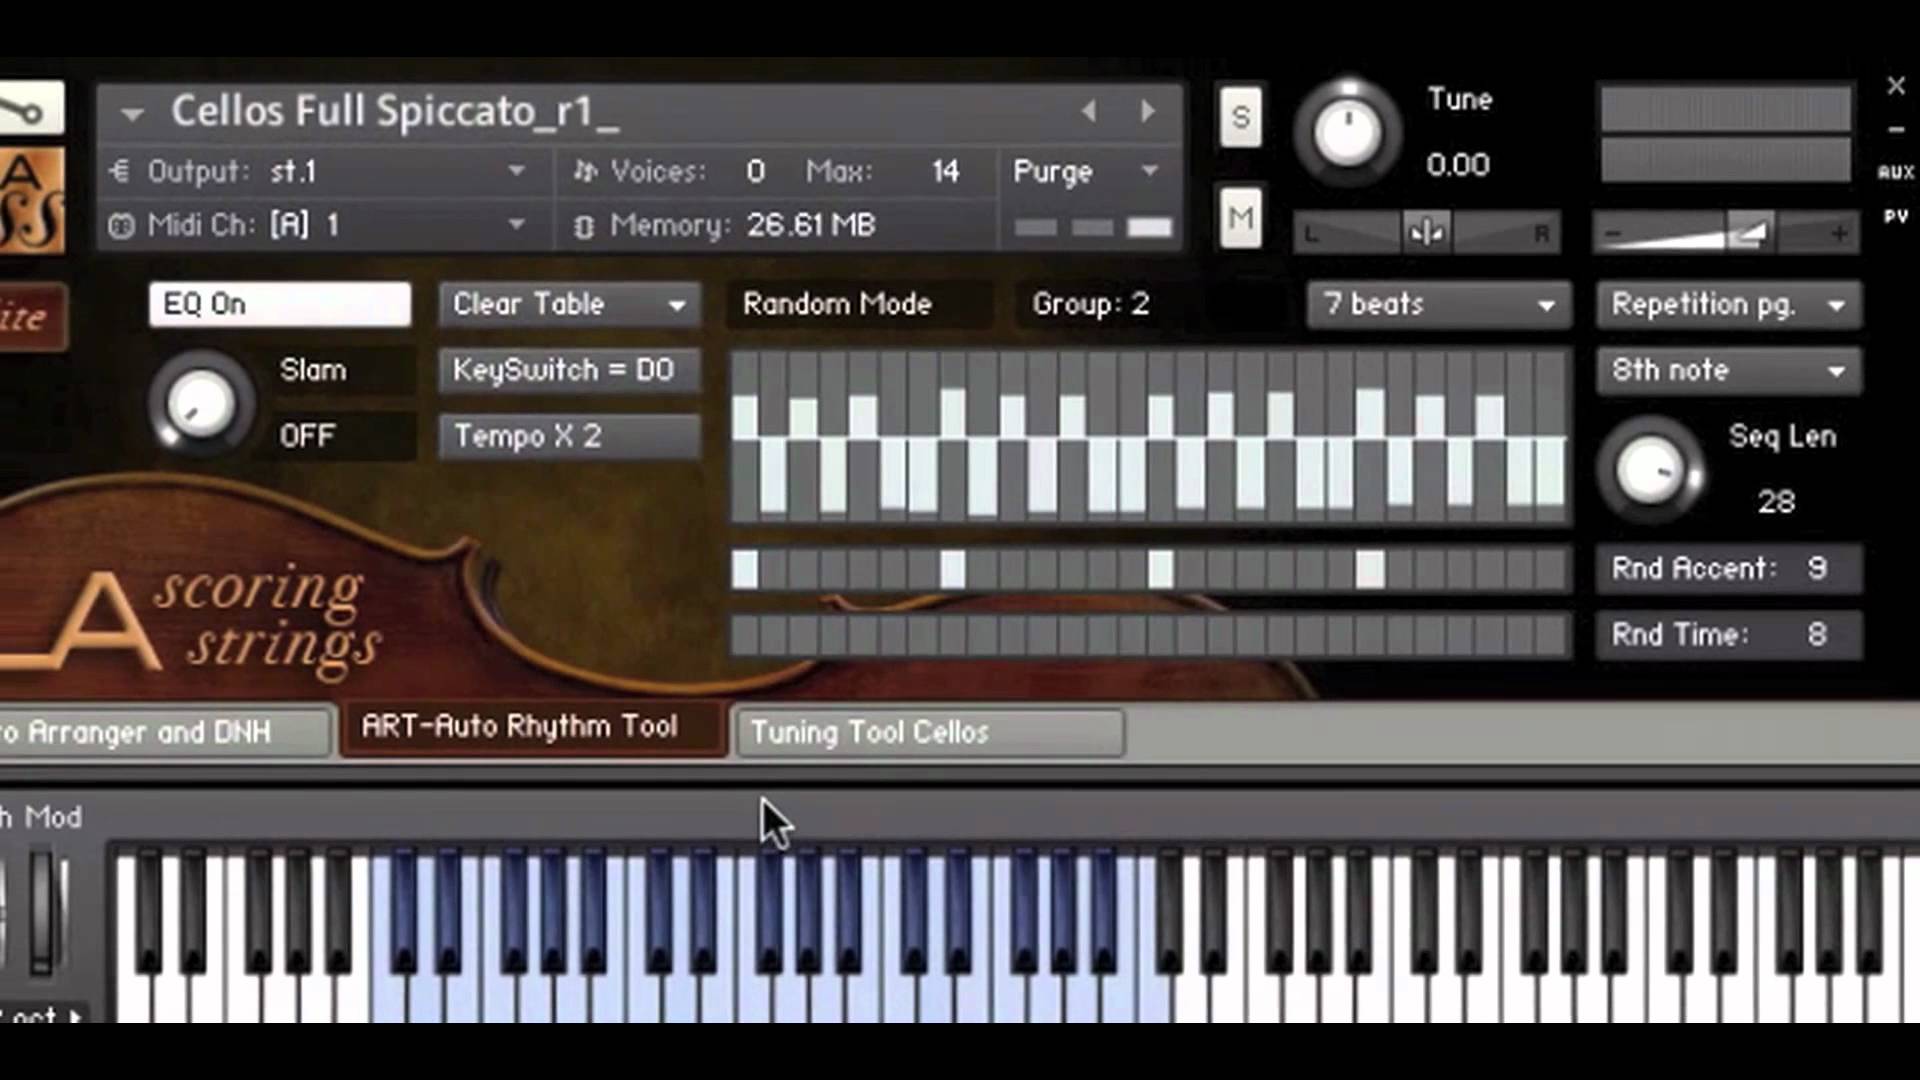This screenshot has height=1080, width=1920.
Task: Open the Clear Table dropdown
Action: pyautogui.click(x=567, y=303)
